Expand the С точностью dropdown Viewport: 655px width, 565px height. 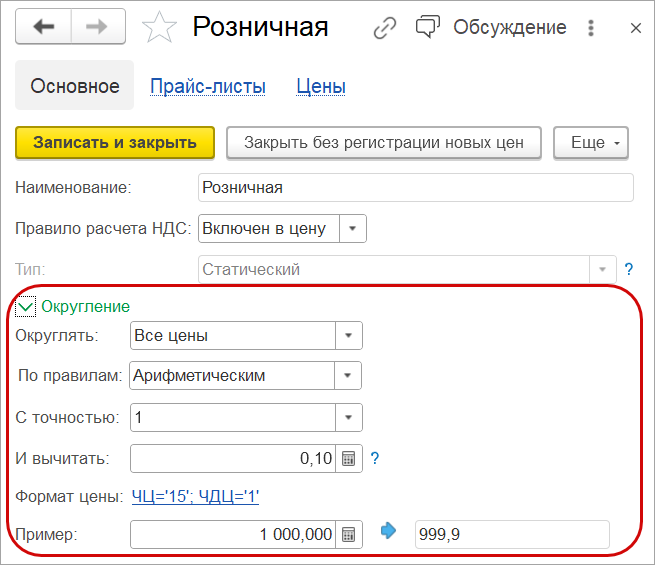[348, 417]
